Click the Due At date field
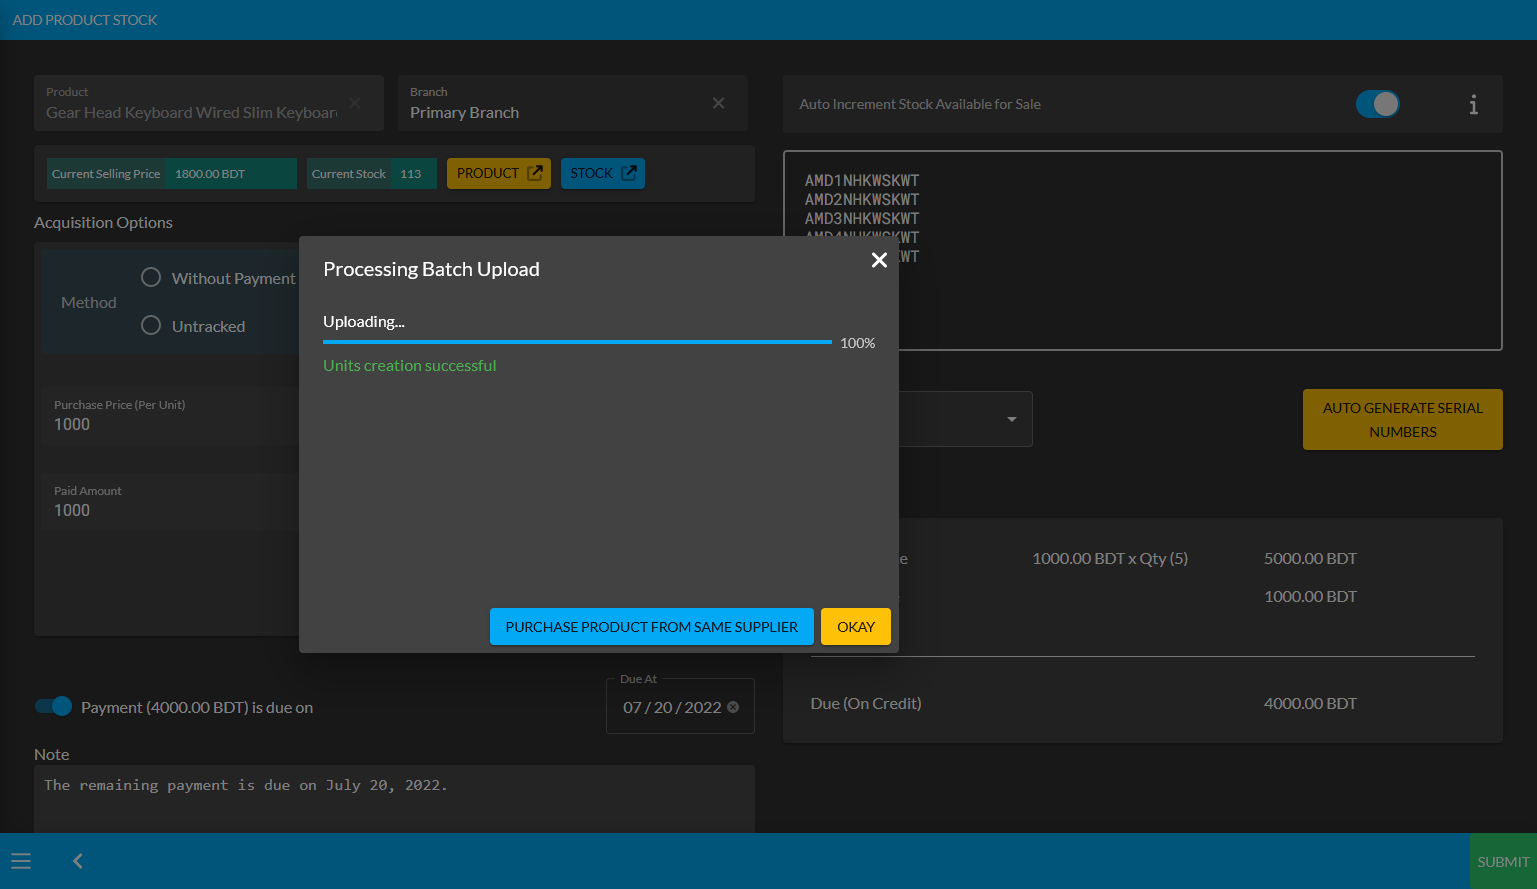Image resolution: width=1537 pixels, height=889 pixels. 680,706
